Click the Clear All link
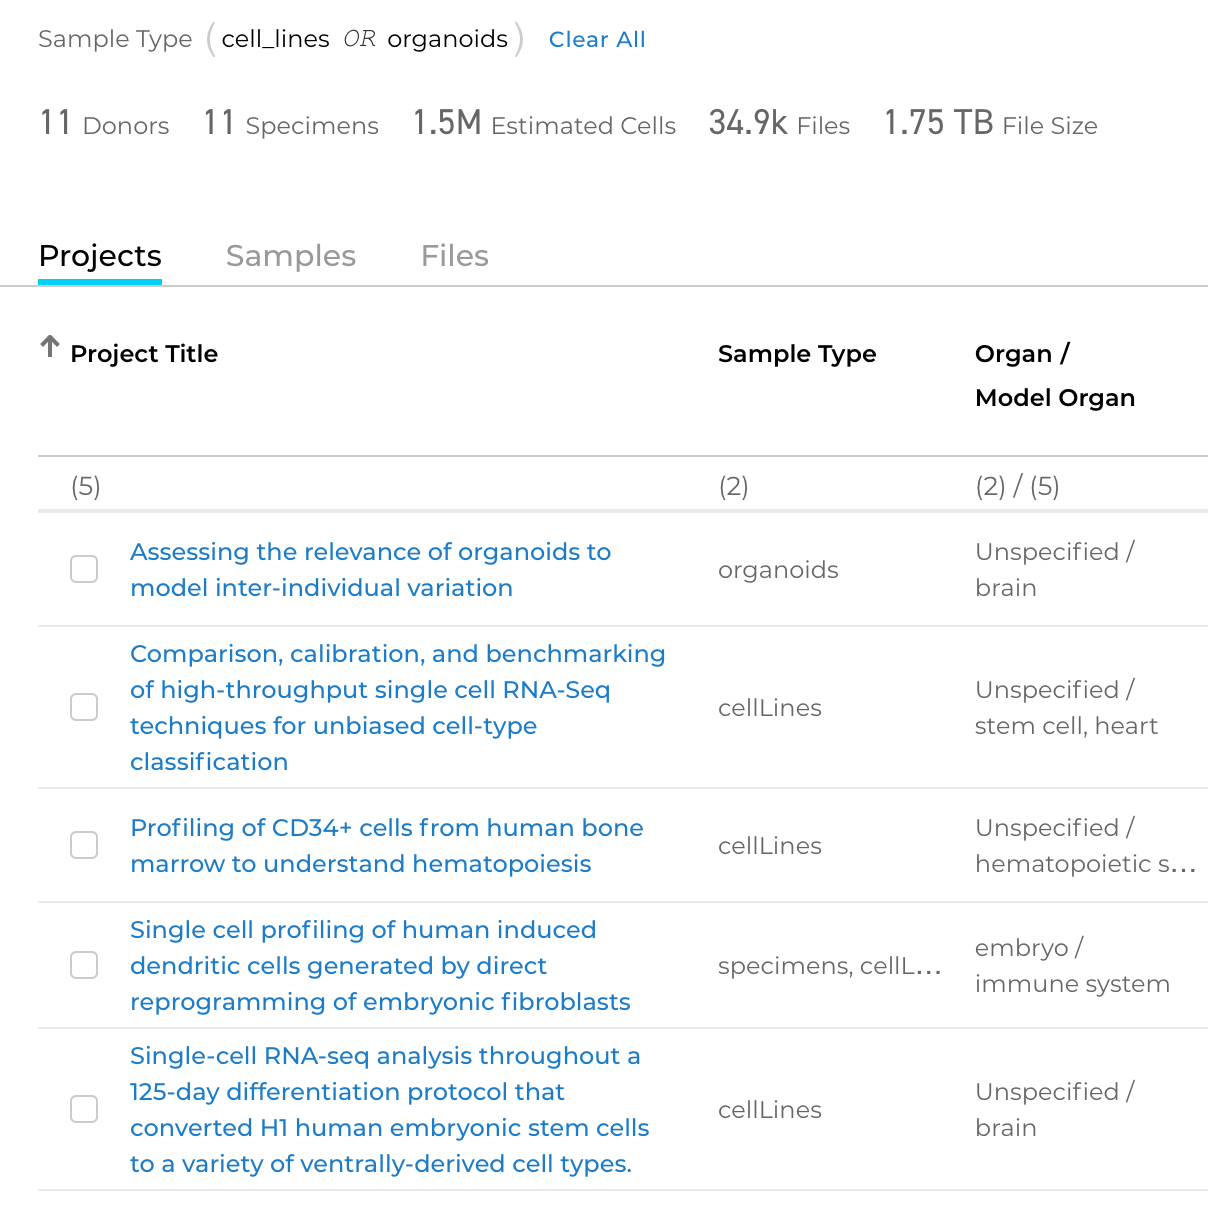Screen dimensions: 1208x1208 click(x=597, y=39)
